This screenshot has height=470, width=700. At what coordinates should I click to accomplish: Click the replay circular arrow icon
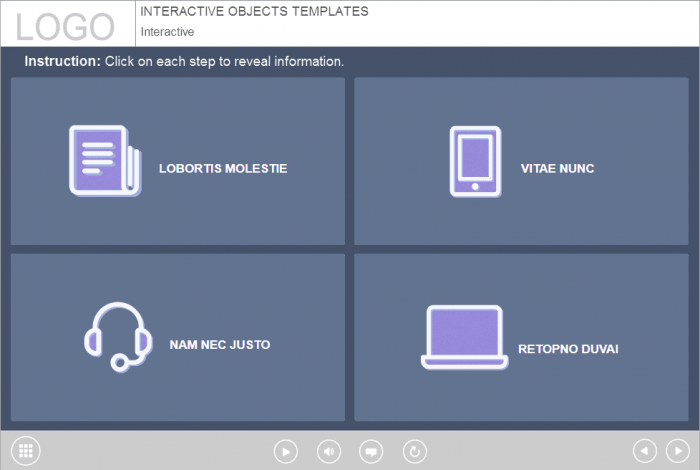(415, 452)
